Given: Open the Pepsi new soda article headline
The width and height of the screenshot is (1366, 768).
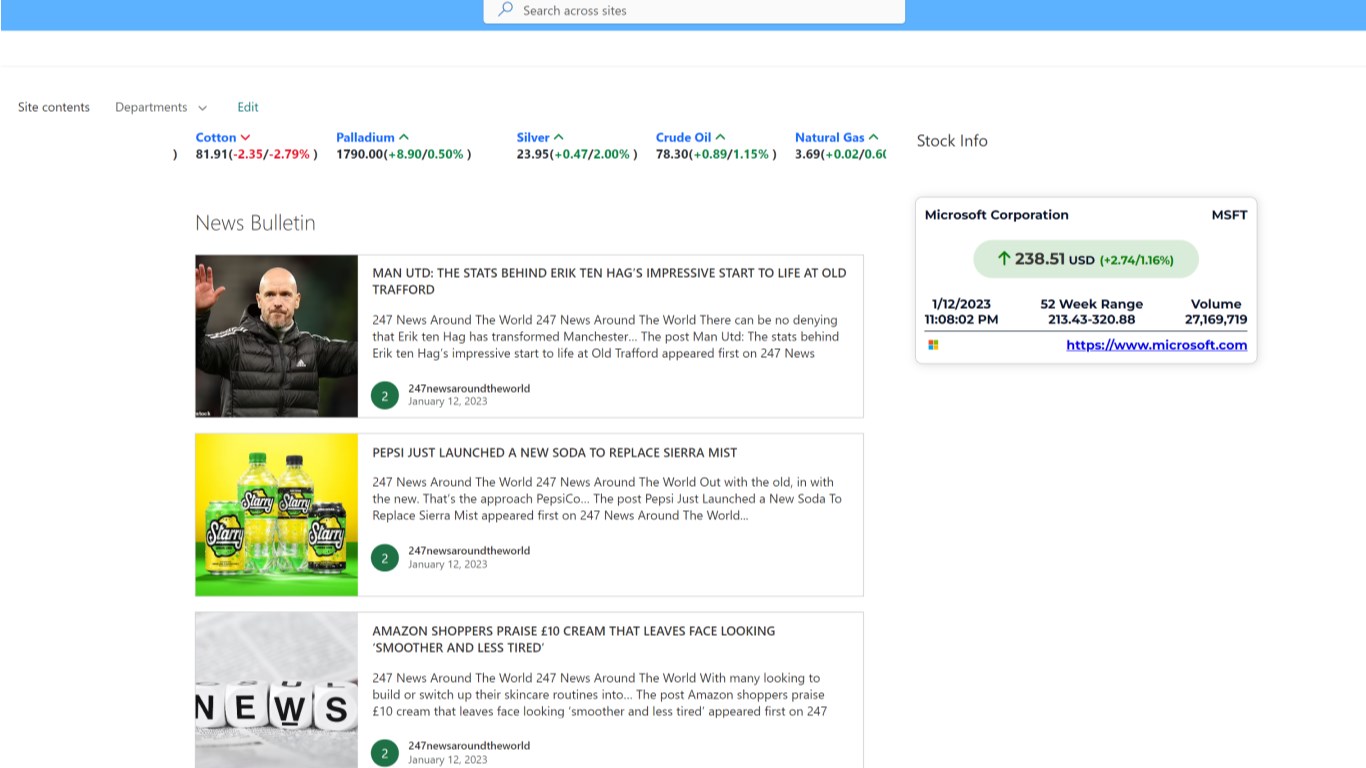Looking at the screenshot, I should pyautogui.click(x=555, y=453).
